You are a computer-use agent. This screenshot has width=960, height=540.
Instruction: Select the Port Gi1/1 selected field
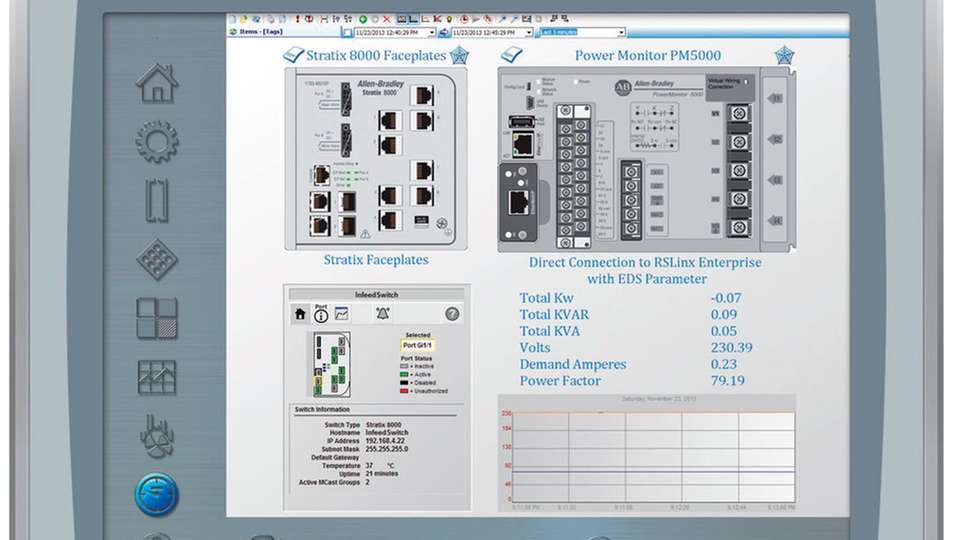click(416, 345)
